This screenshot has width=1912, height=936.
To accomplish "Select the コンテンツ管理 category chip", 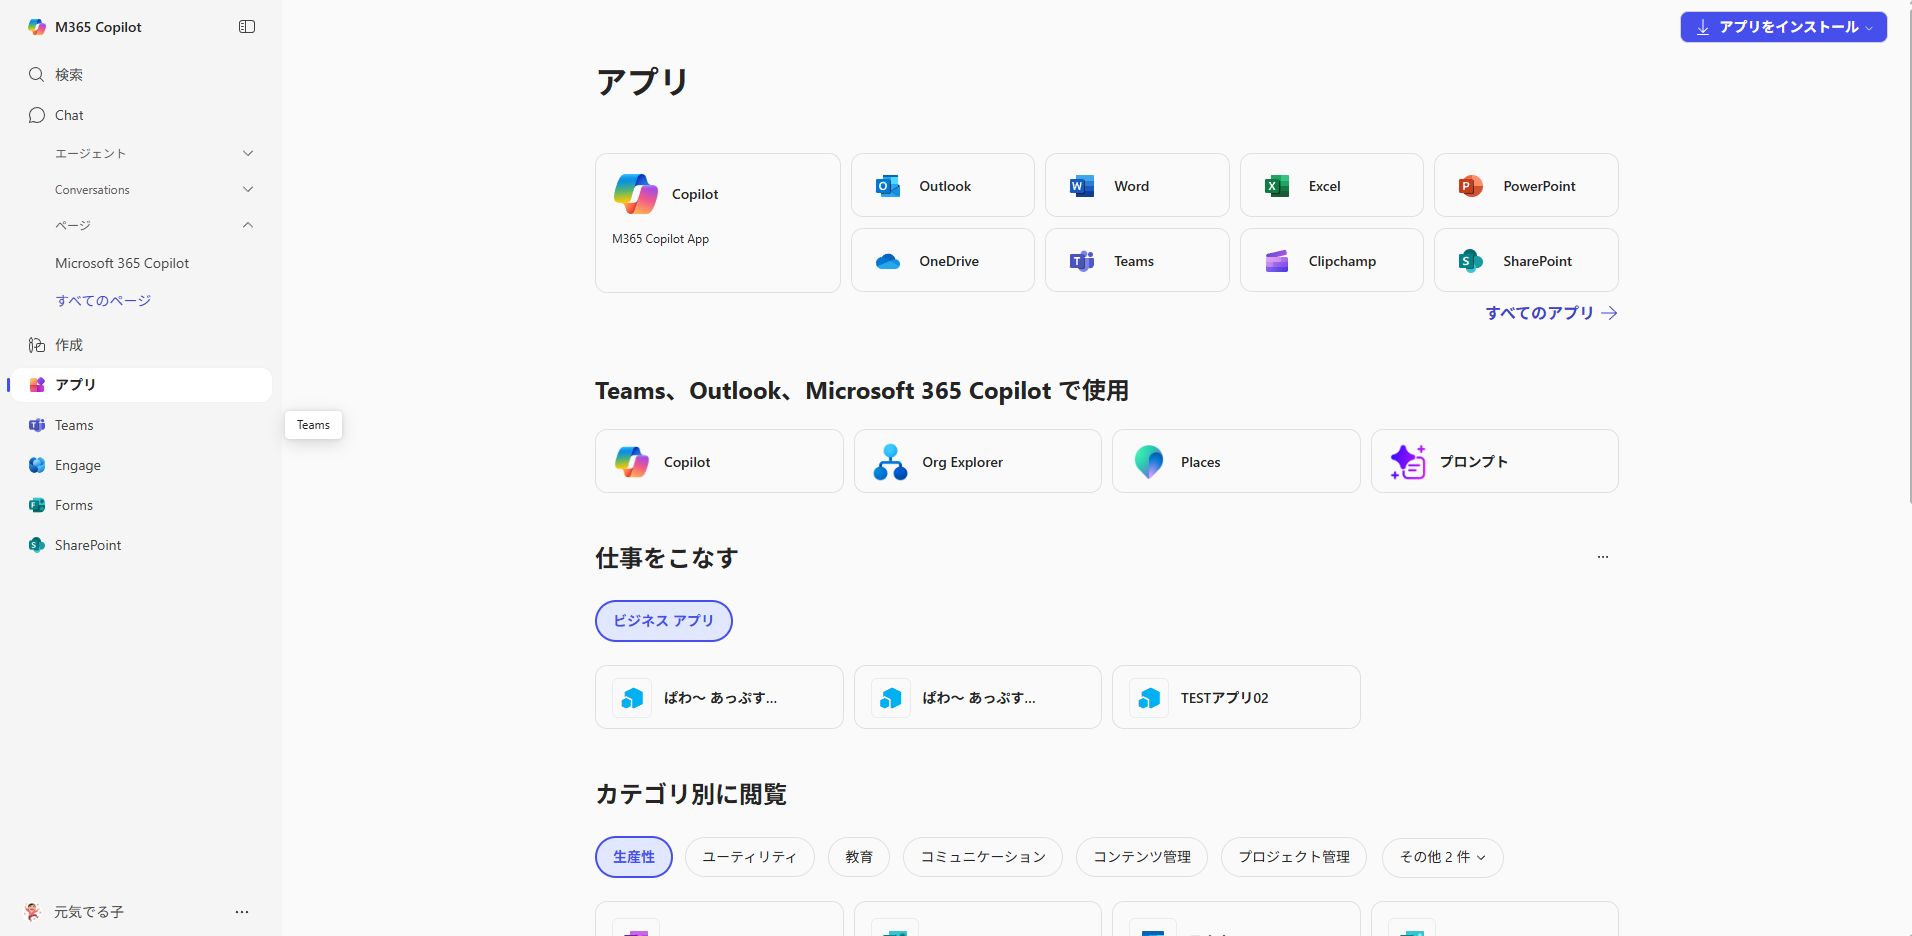I will [x=1142, y=857].
